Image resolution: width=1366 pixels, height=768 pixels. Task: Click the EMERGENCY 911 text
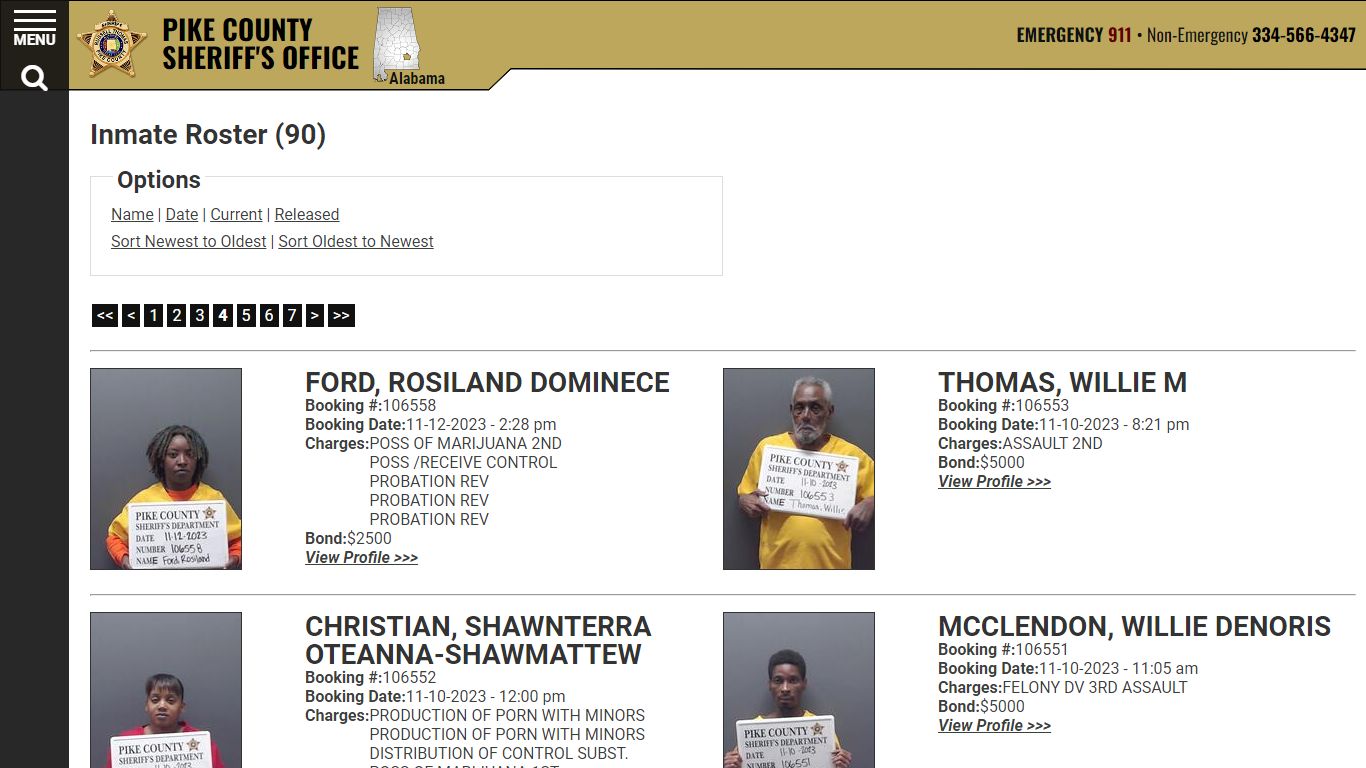1073,35
